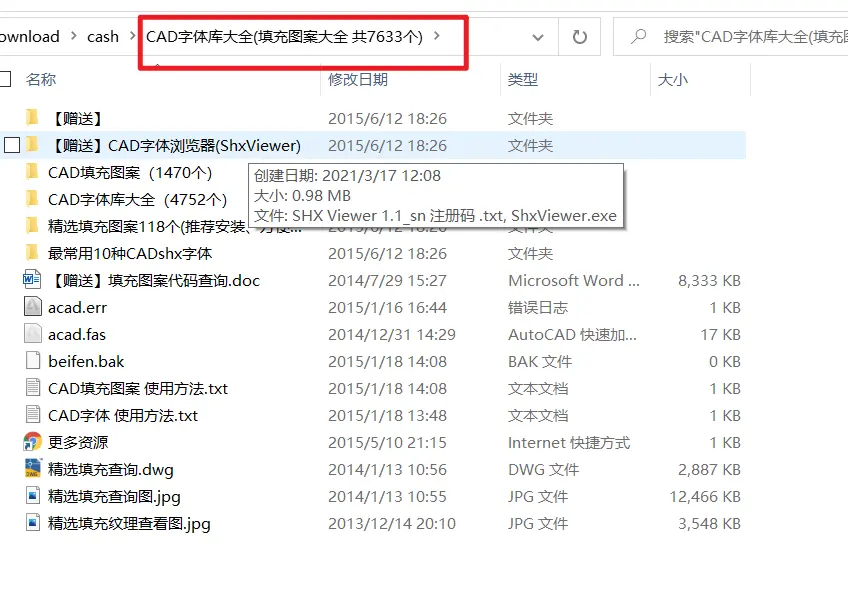
Task: Select the CAD字体 使用方法.txt name
Action: pos(123,416)
